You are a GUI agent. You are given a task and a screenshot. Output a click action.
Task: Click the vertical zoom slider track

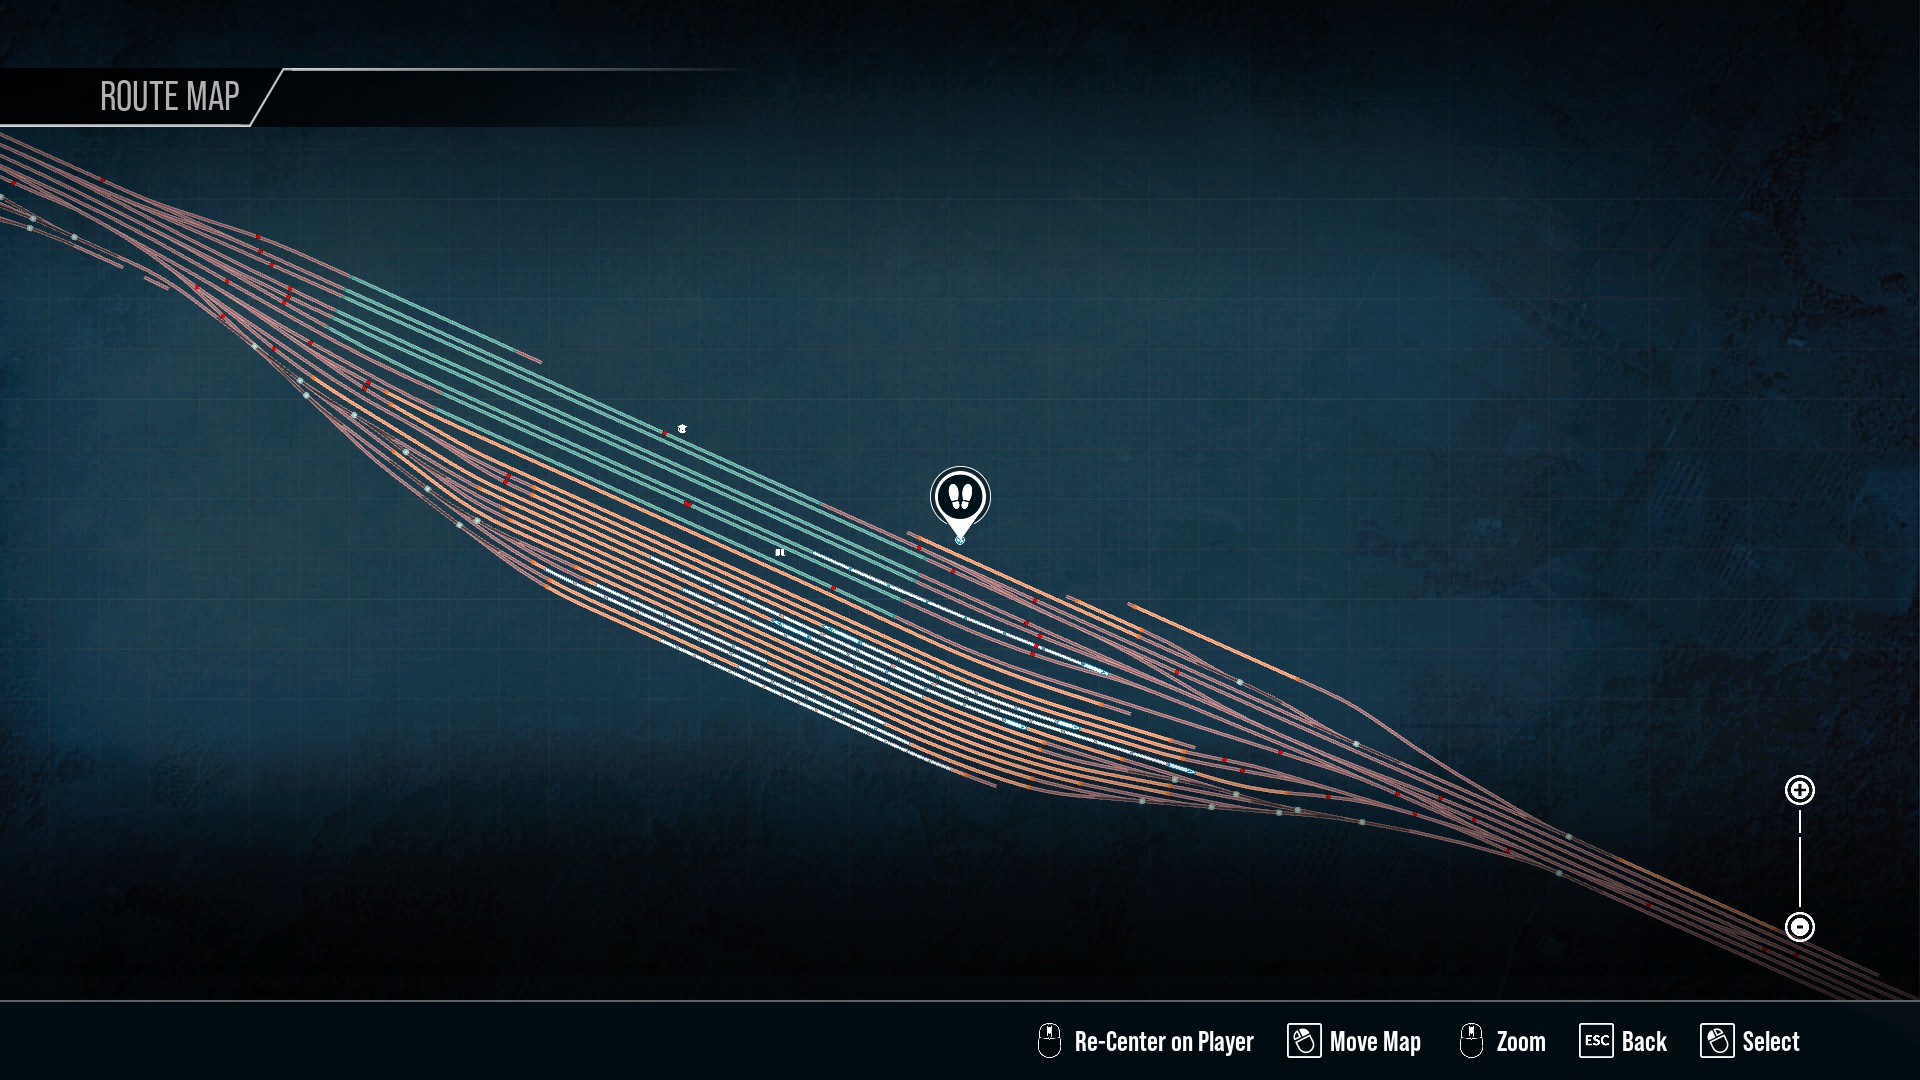tap(1800, 859)
